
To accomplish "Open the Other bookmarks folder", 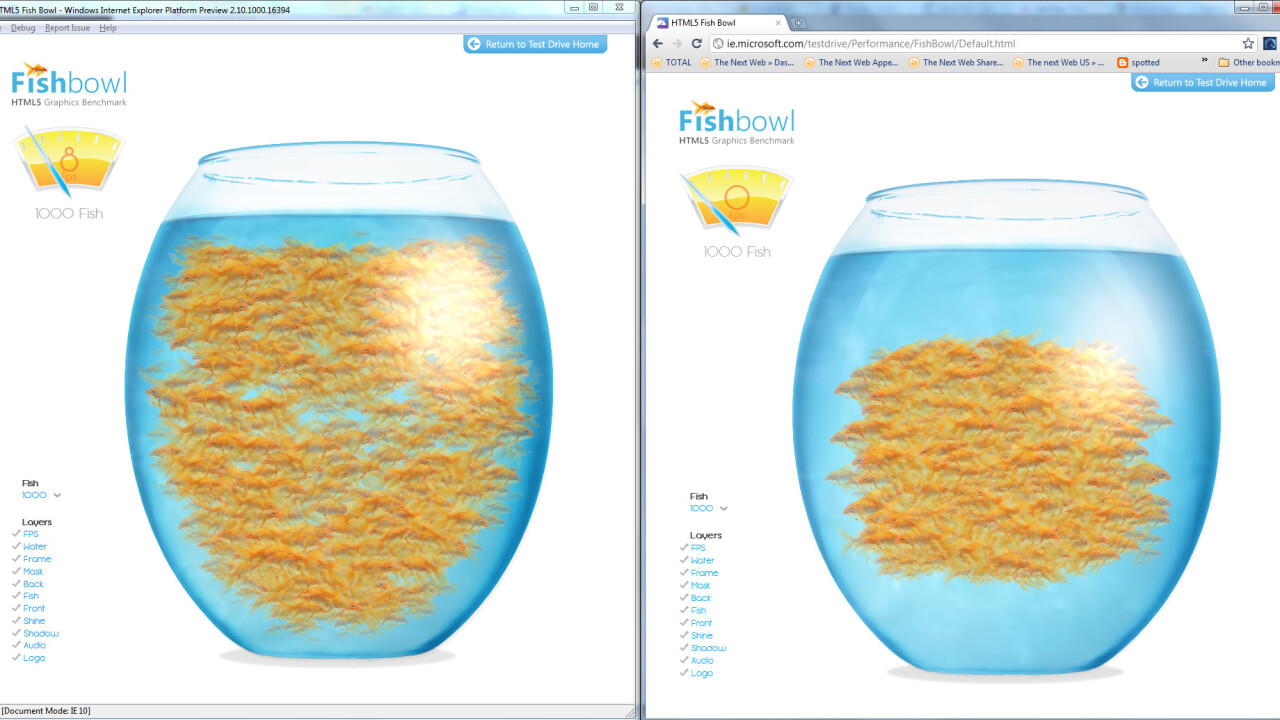I will point(1248,62).
